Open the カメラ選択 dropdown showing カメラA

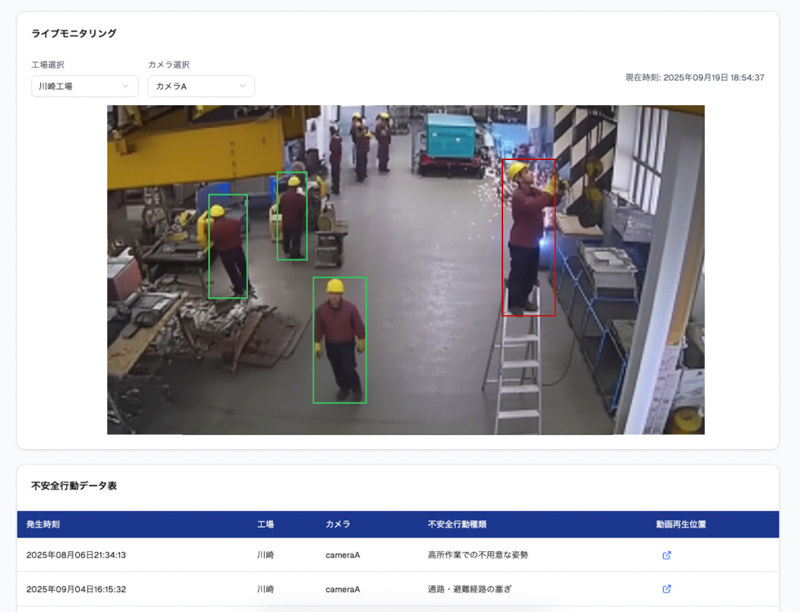click(200, 87)
